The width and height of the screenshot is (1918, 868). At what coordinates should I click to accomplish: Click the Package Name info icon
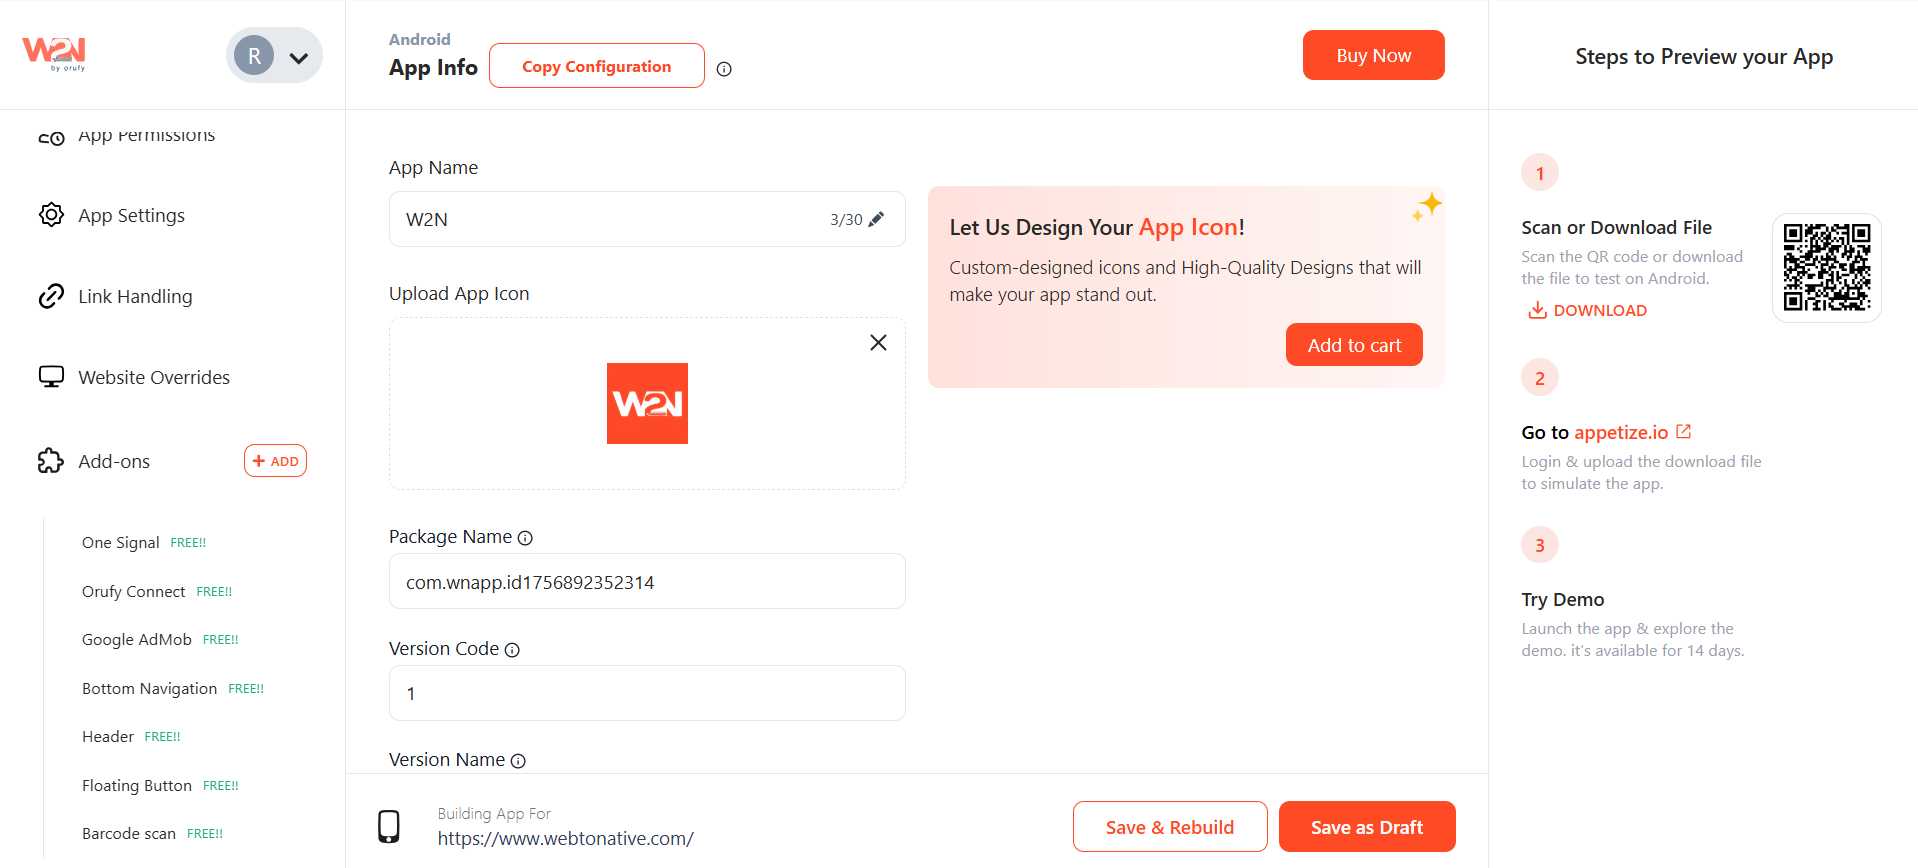[525, 538]
